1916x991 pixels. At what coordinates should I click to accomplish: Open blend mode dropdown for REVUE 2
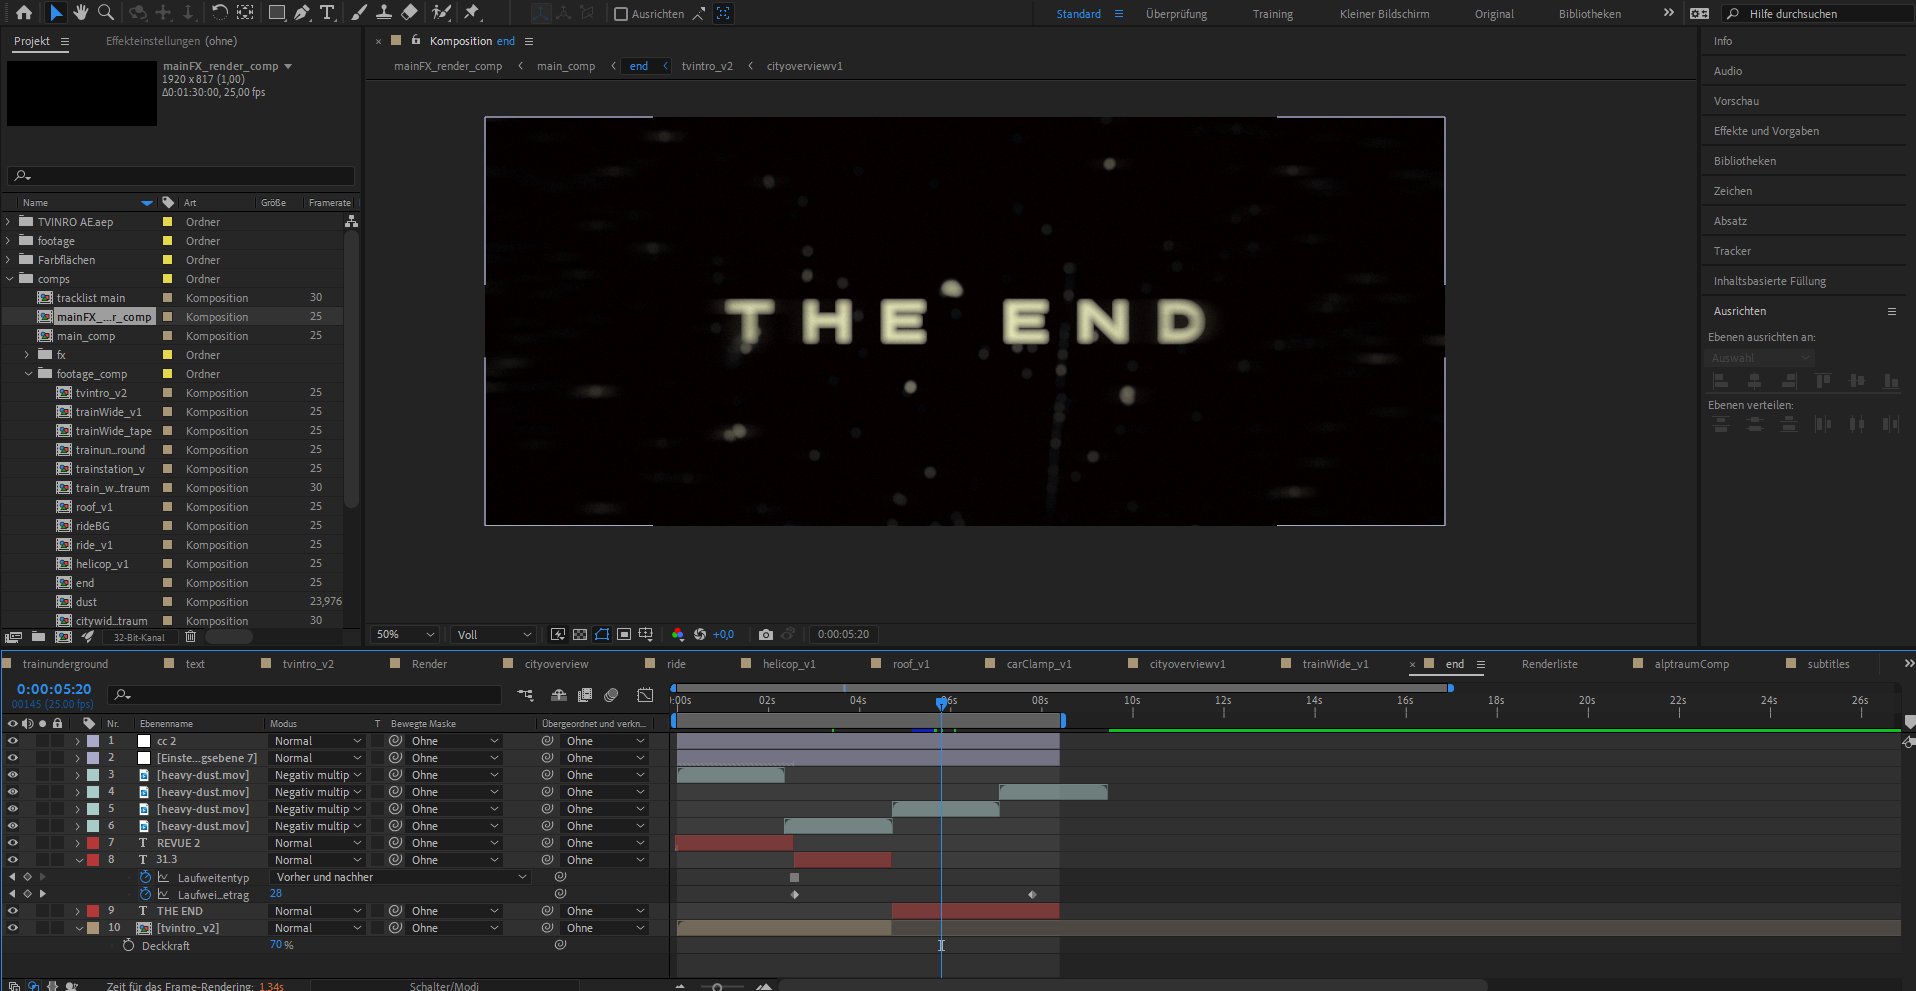point(317,843)
